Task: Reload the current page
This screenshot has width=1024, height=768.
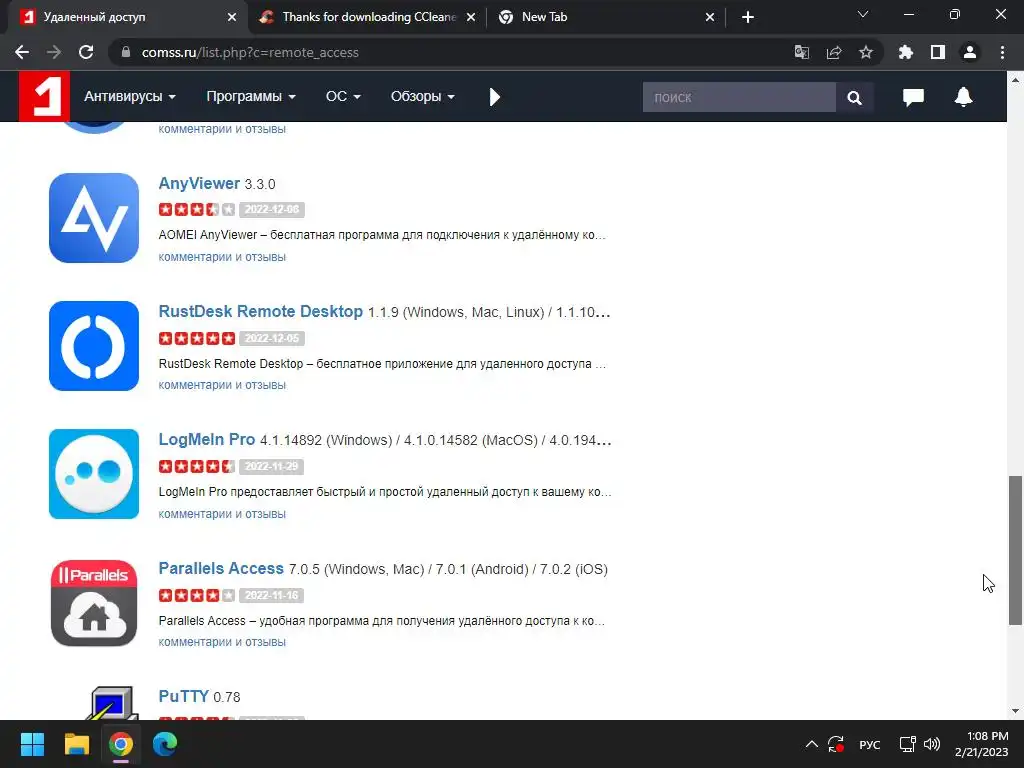Action: click(x=86, y=52)
